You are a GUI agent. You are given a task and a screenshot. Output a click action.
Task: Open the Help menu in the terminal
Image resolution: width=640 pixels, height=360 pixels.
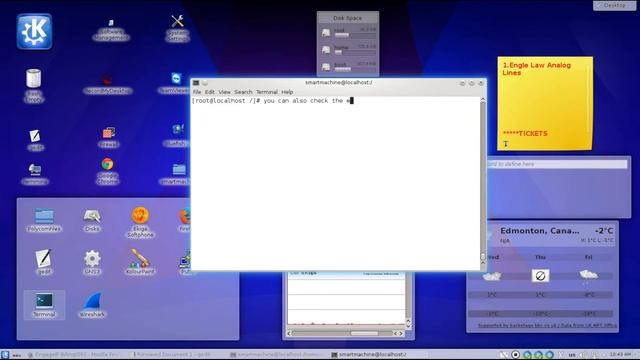pyautogui.click(x=287, y=92)
